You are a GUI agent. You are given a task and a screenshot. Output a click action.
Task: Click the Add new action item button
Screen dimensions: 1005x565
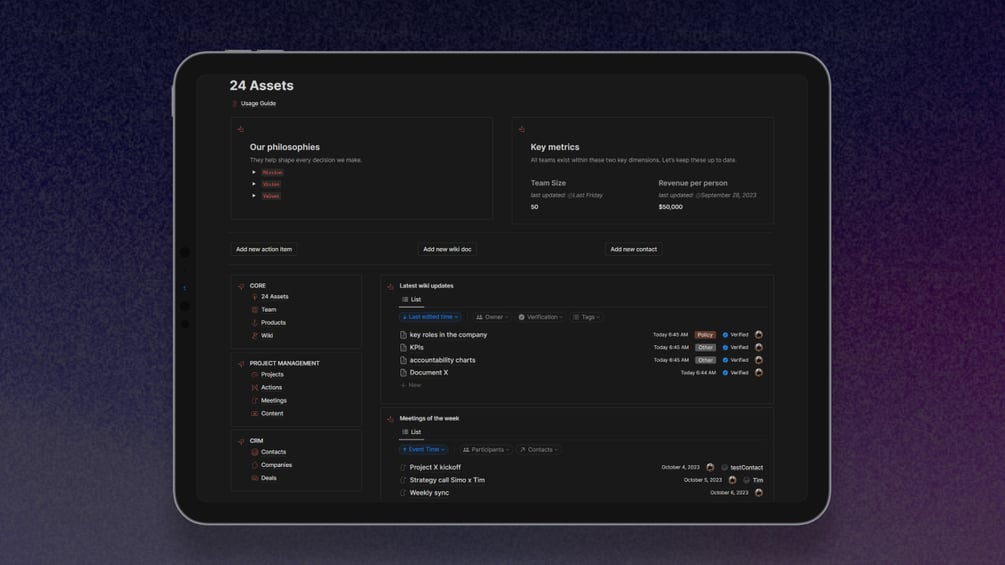(x=263, y=249)
